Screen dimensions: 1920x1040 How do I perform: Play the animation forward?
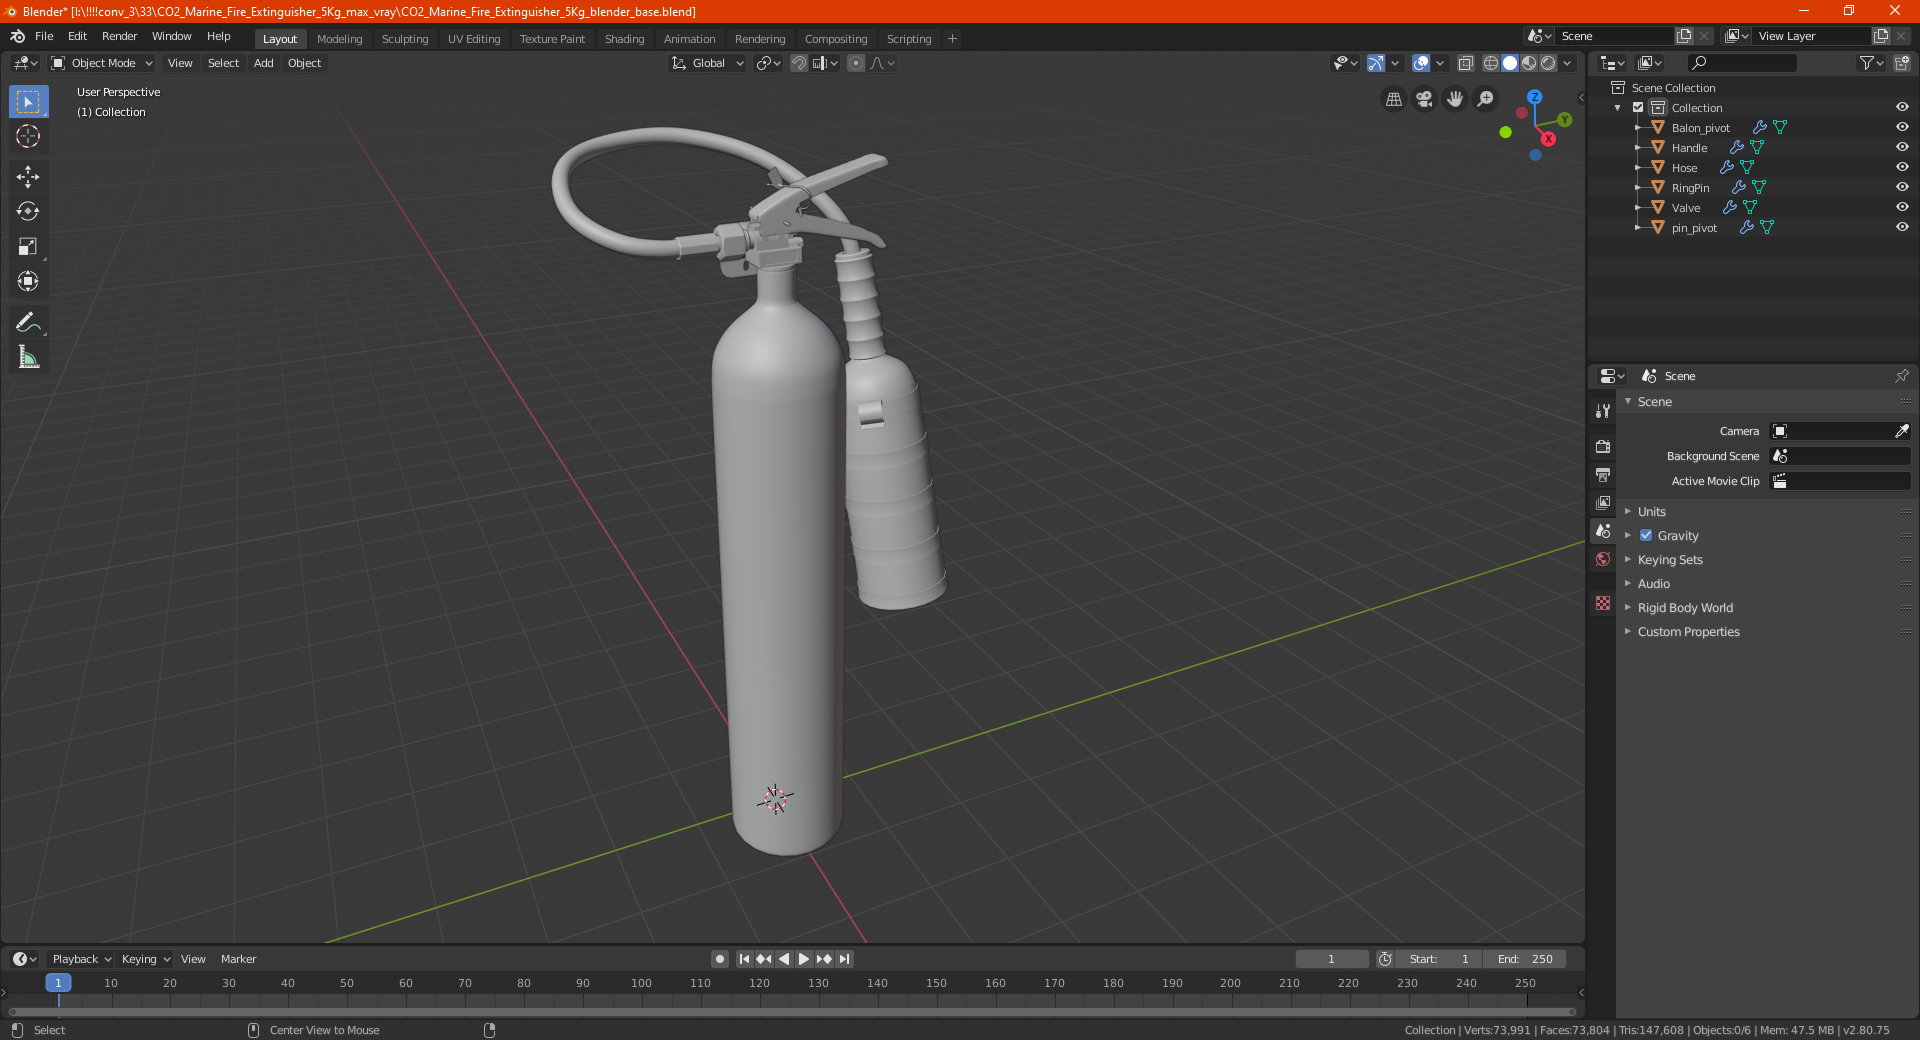804,959
